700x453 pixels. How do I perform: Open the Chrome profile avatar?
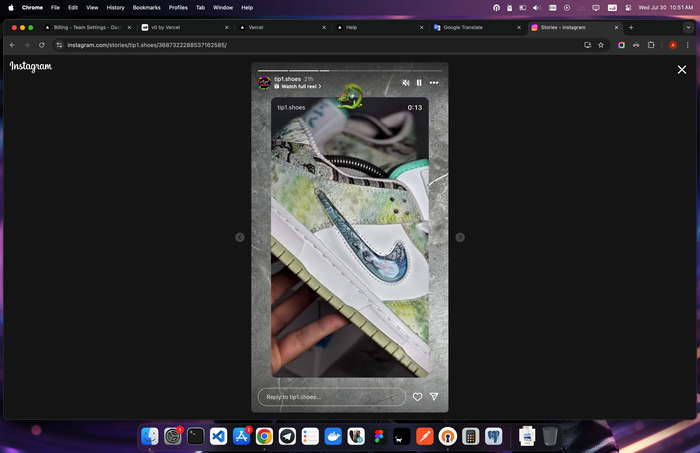coord(673,45)
